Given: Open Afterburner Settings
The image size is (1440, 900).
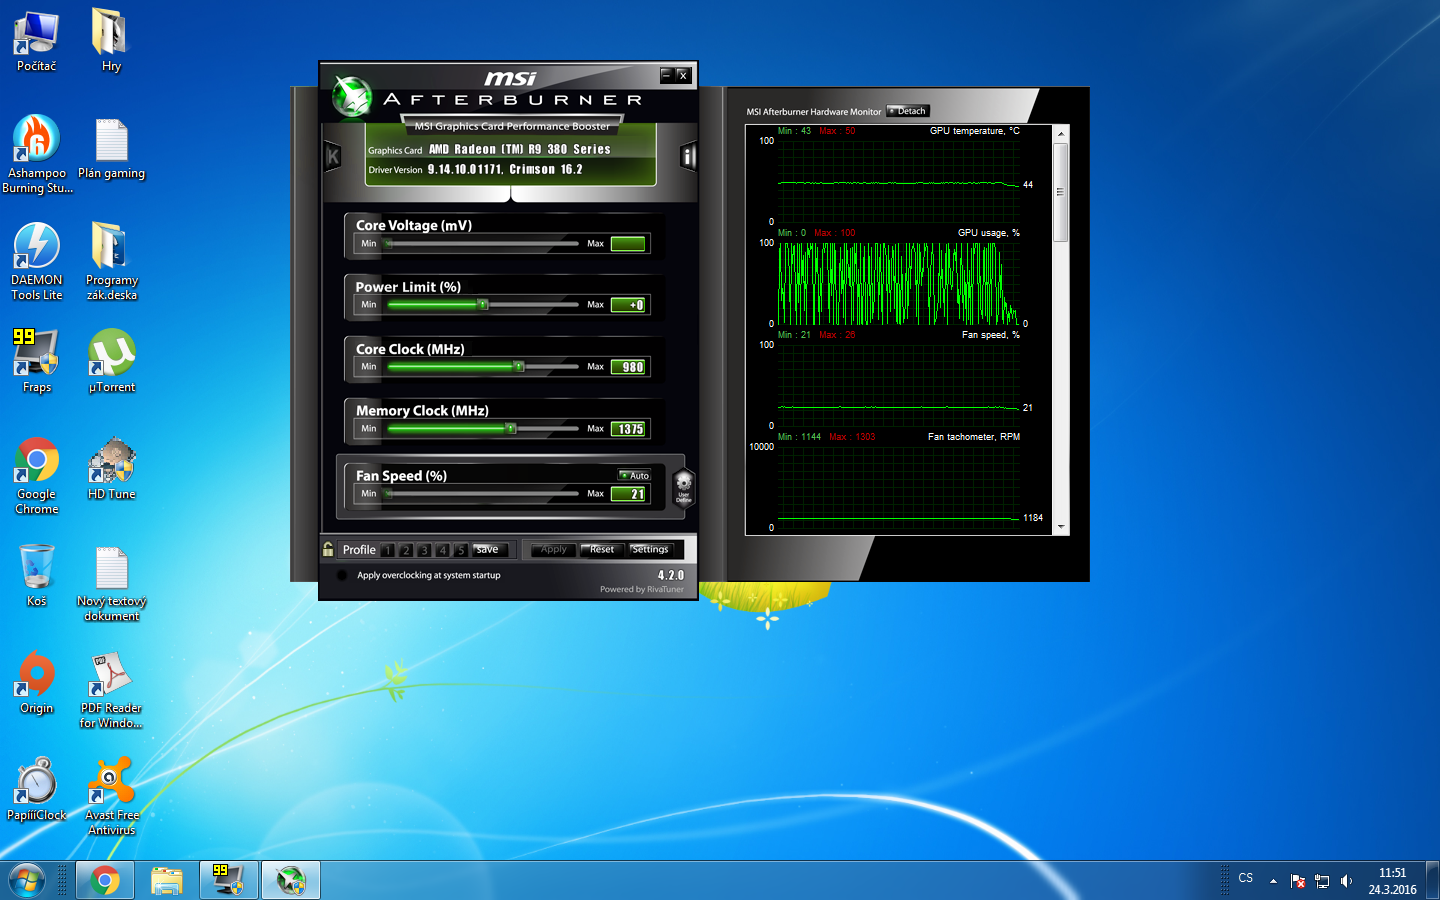Looking at the screenshot, I should pyautogui.click(x=650, y=549).
